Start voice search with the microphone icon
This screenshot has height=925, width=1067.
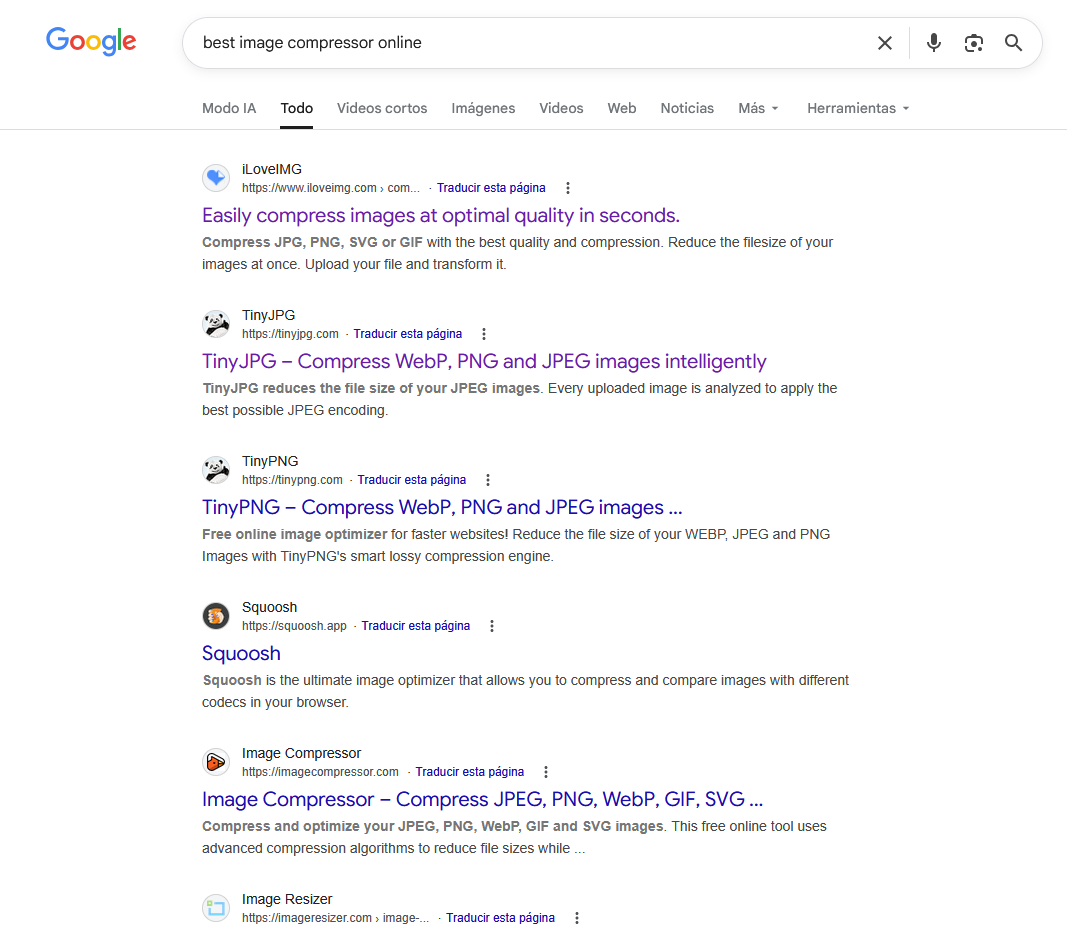[934, 43]
